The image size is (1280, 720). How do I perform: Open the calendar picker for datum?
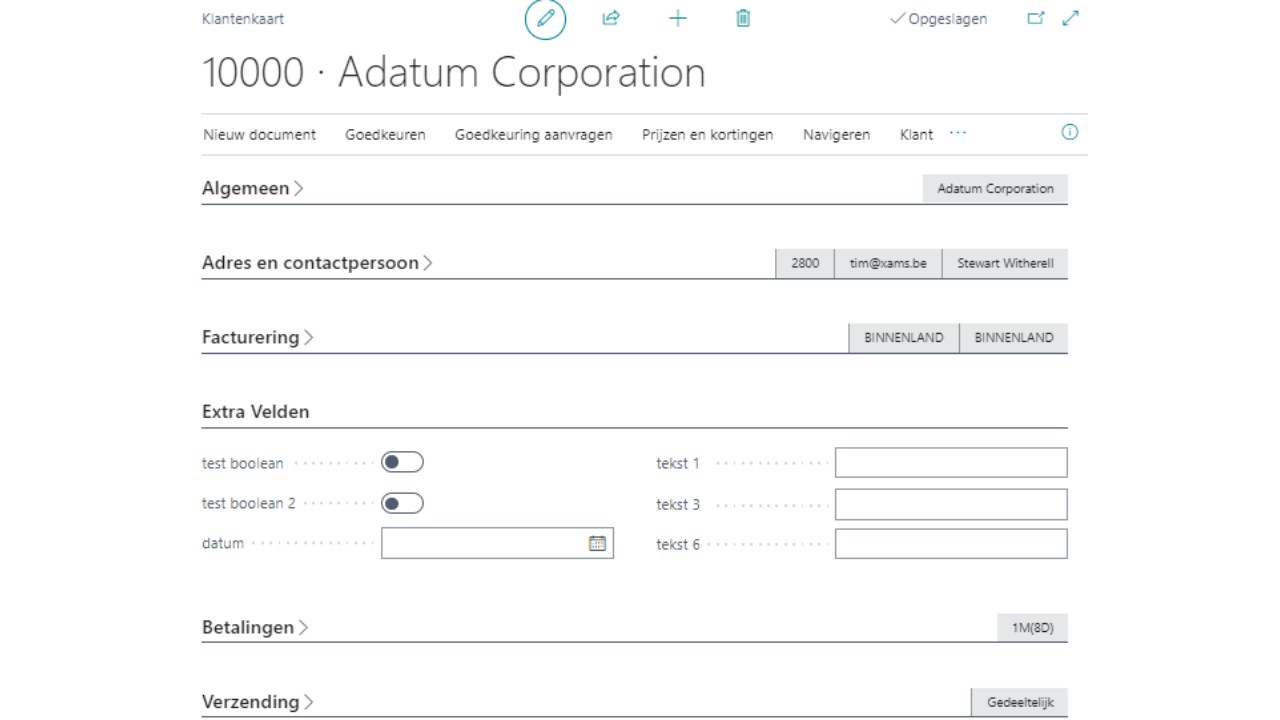click(x=597, y=543)
